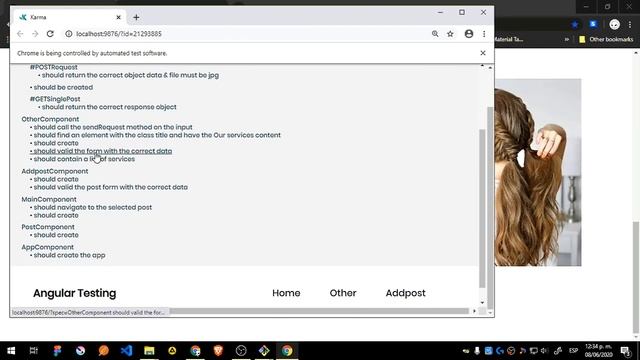Open 'should create' under AddpostComponent
Screen dimensions: 640x360
point(56,179)
